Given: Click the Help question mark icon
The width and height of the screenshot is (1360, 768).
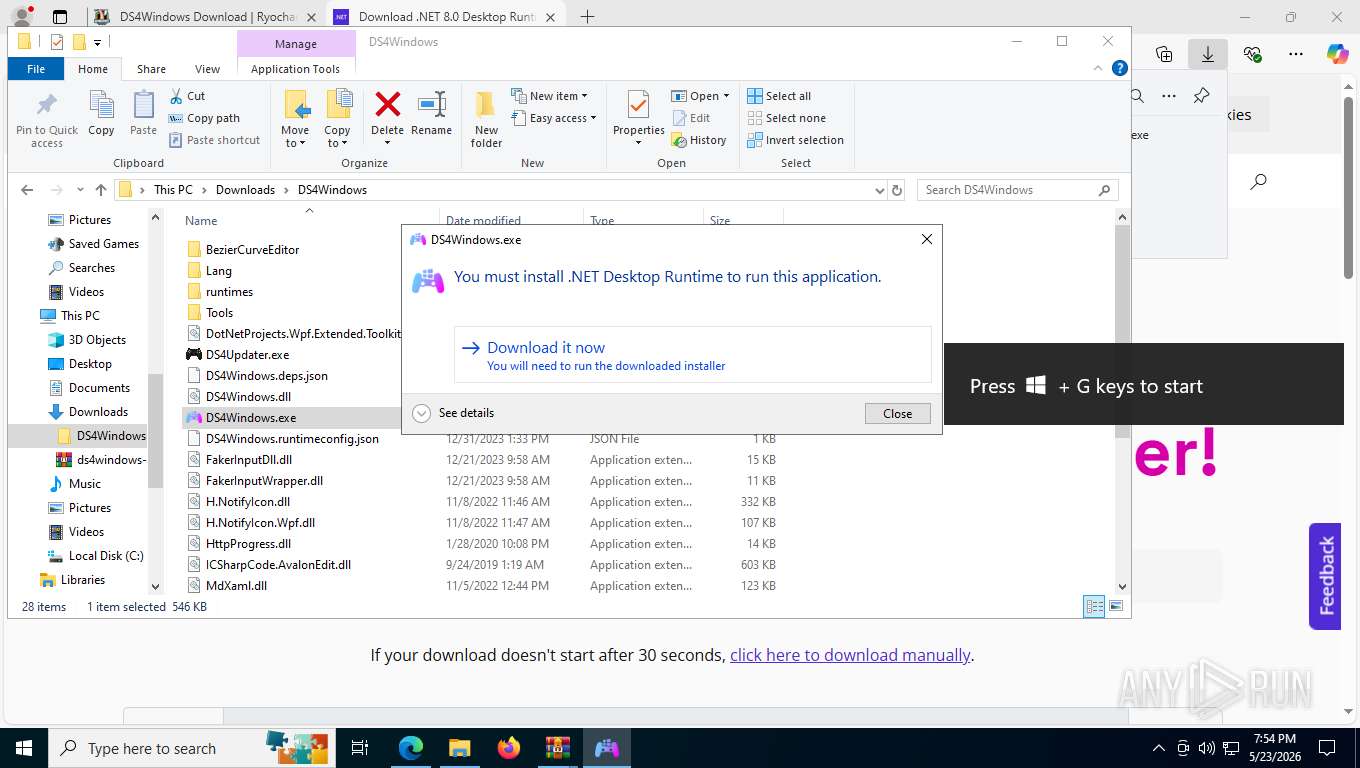Looking at the screenshot, I should tap(1120, 69).
